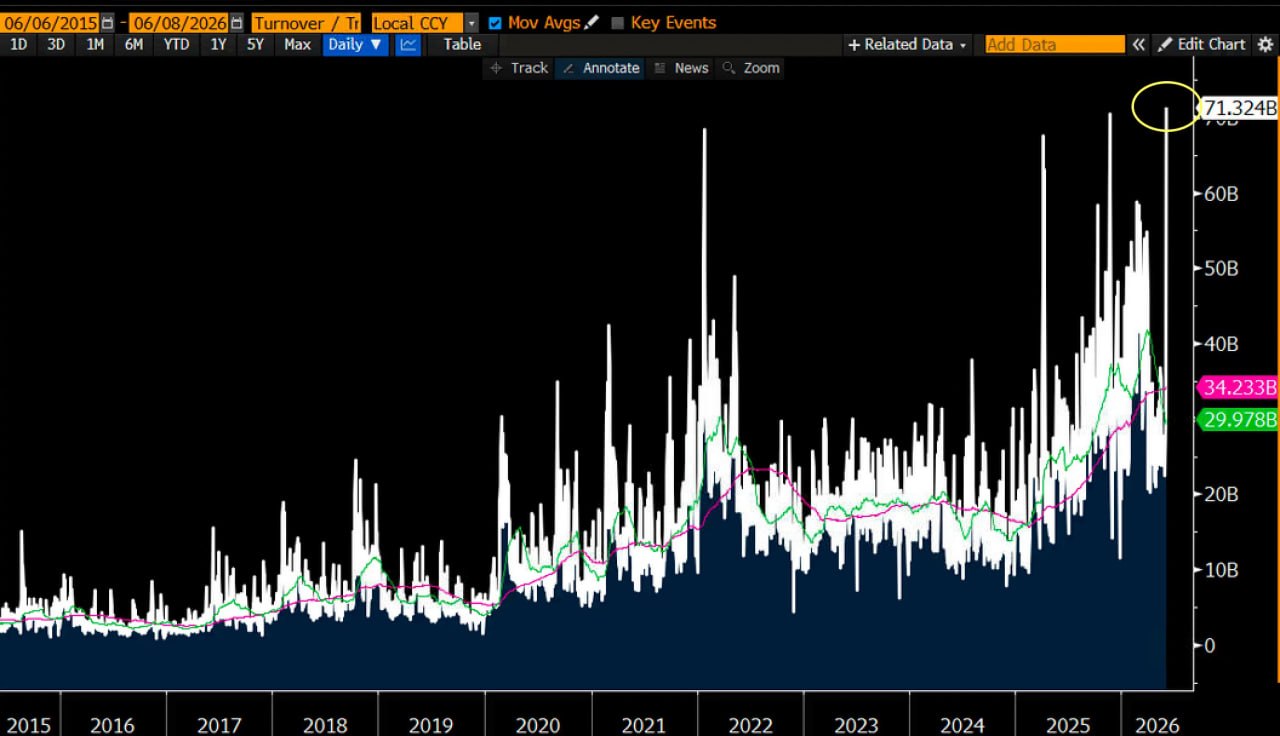Expand the Related Data dropdown
Screen dimensions: 1280x736
[908, 44]
